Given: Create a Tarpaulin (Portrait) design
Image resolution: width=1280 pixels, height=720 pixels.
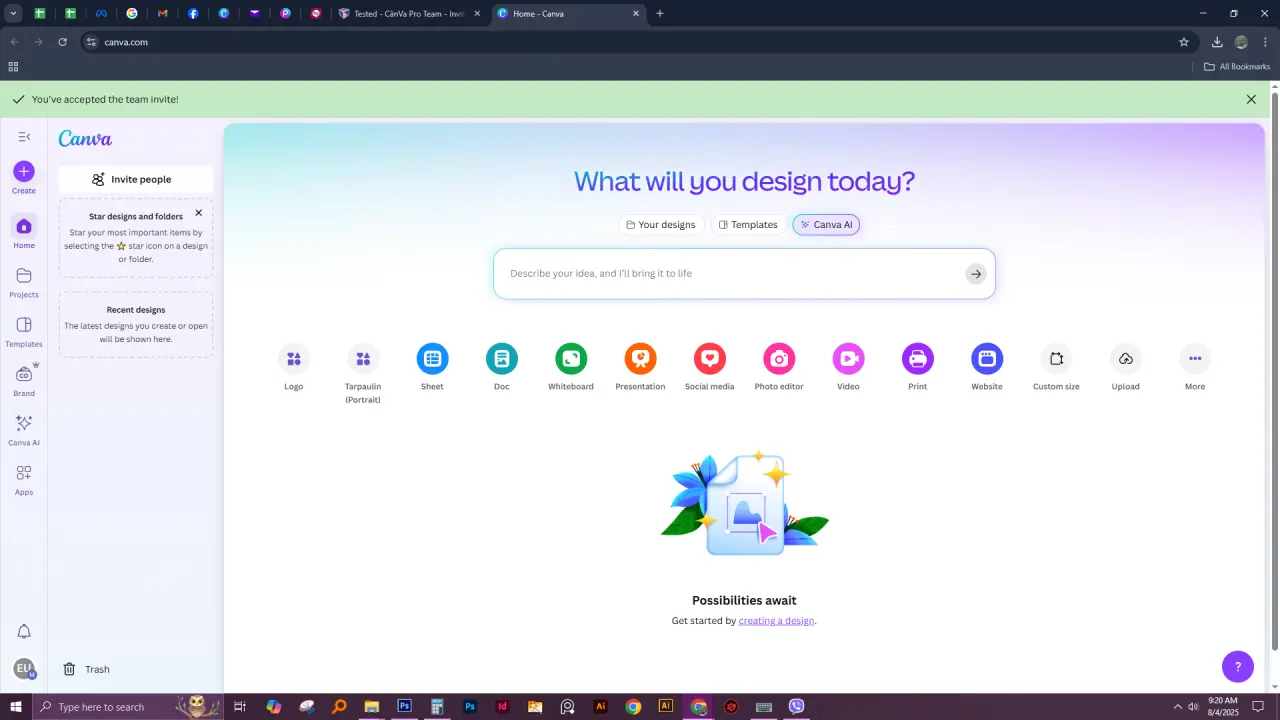Looking at the screenshot, I should tap(363, 373).
